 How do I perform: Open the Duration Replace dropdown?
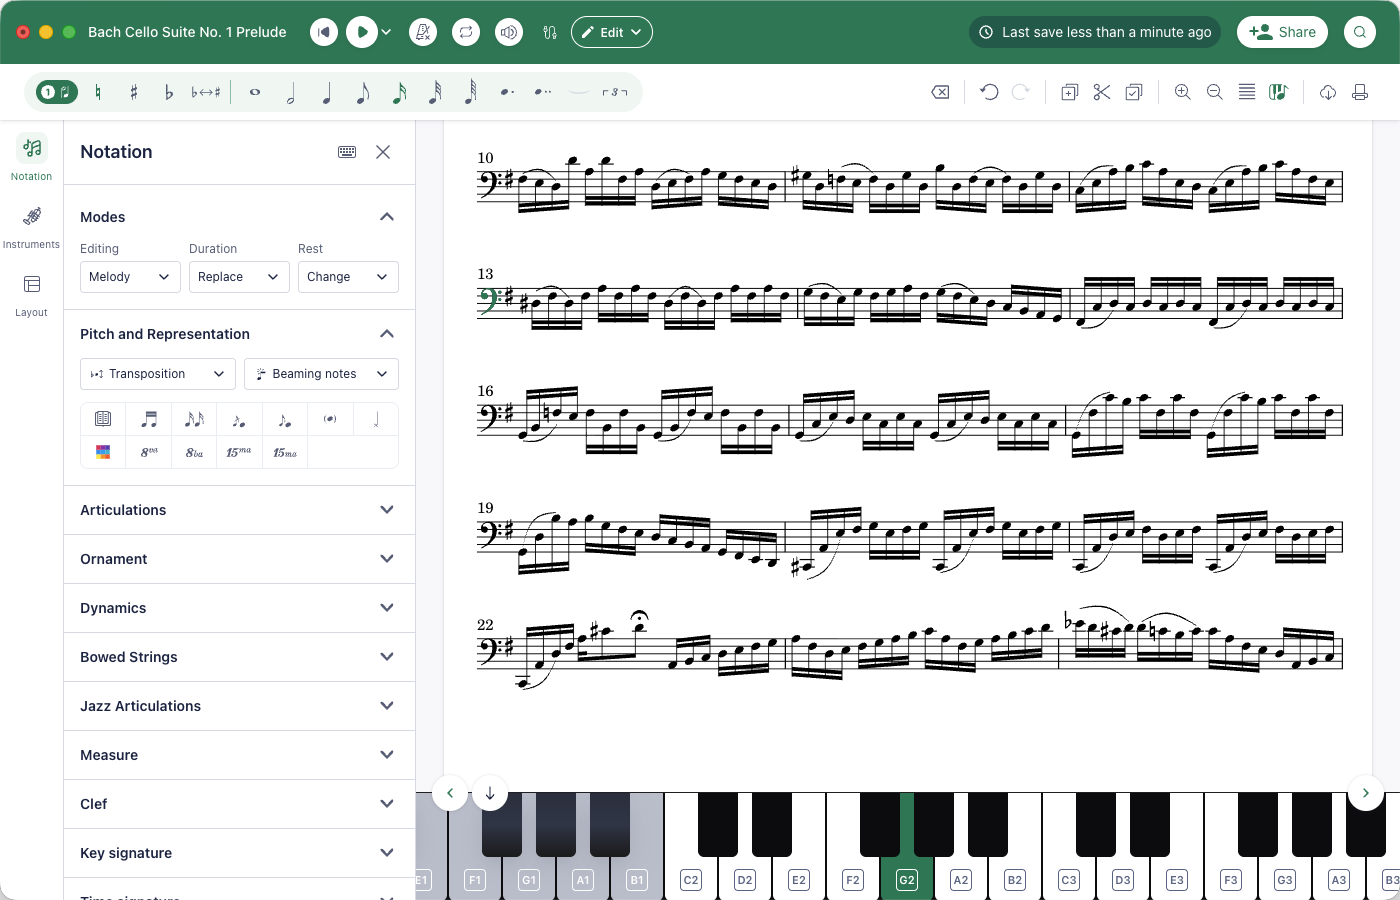click(x=239, y=277)
